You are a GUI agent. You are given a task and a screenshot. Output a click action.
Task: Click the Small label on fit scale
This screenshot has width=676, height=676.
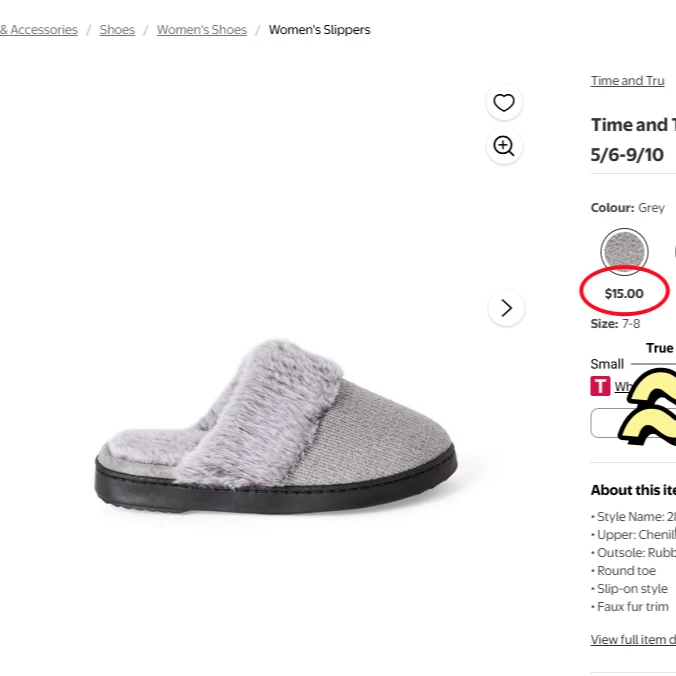[607, 364]
